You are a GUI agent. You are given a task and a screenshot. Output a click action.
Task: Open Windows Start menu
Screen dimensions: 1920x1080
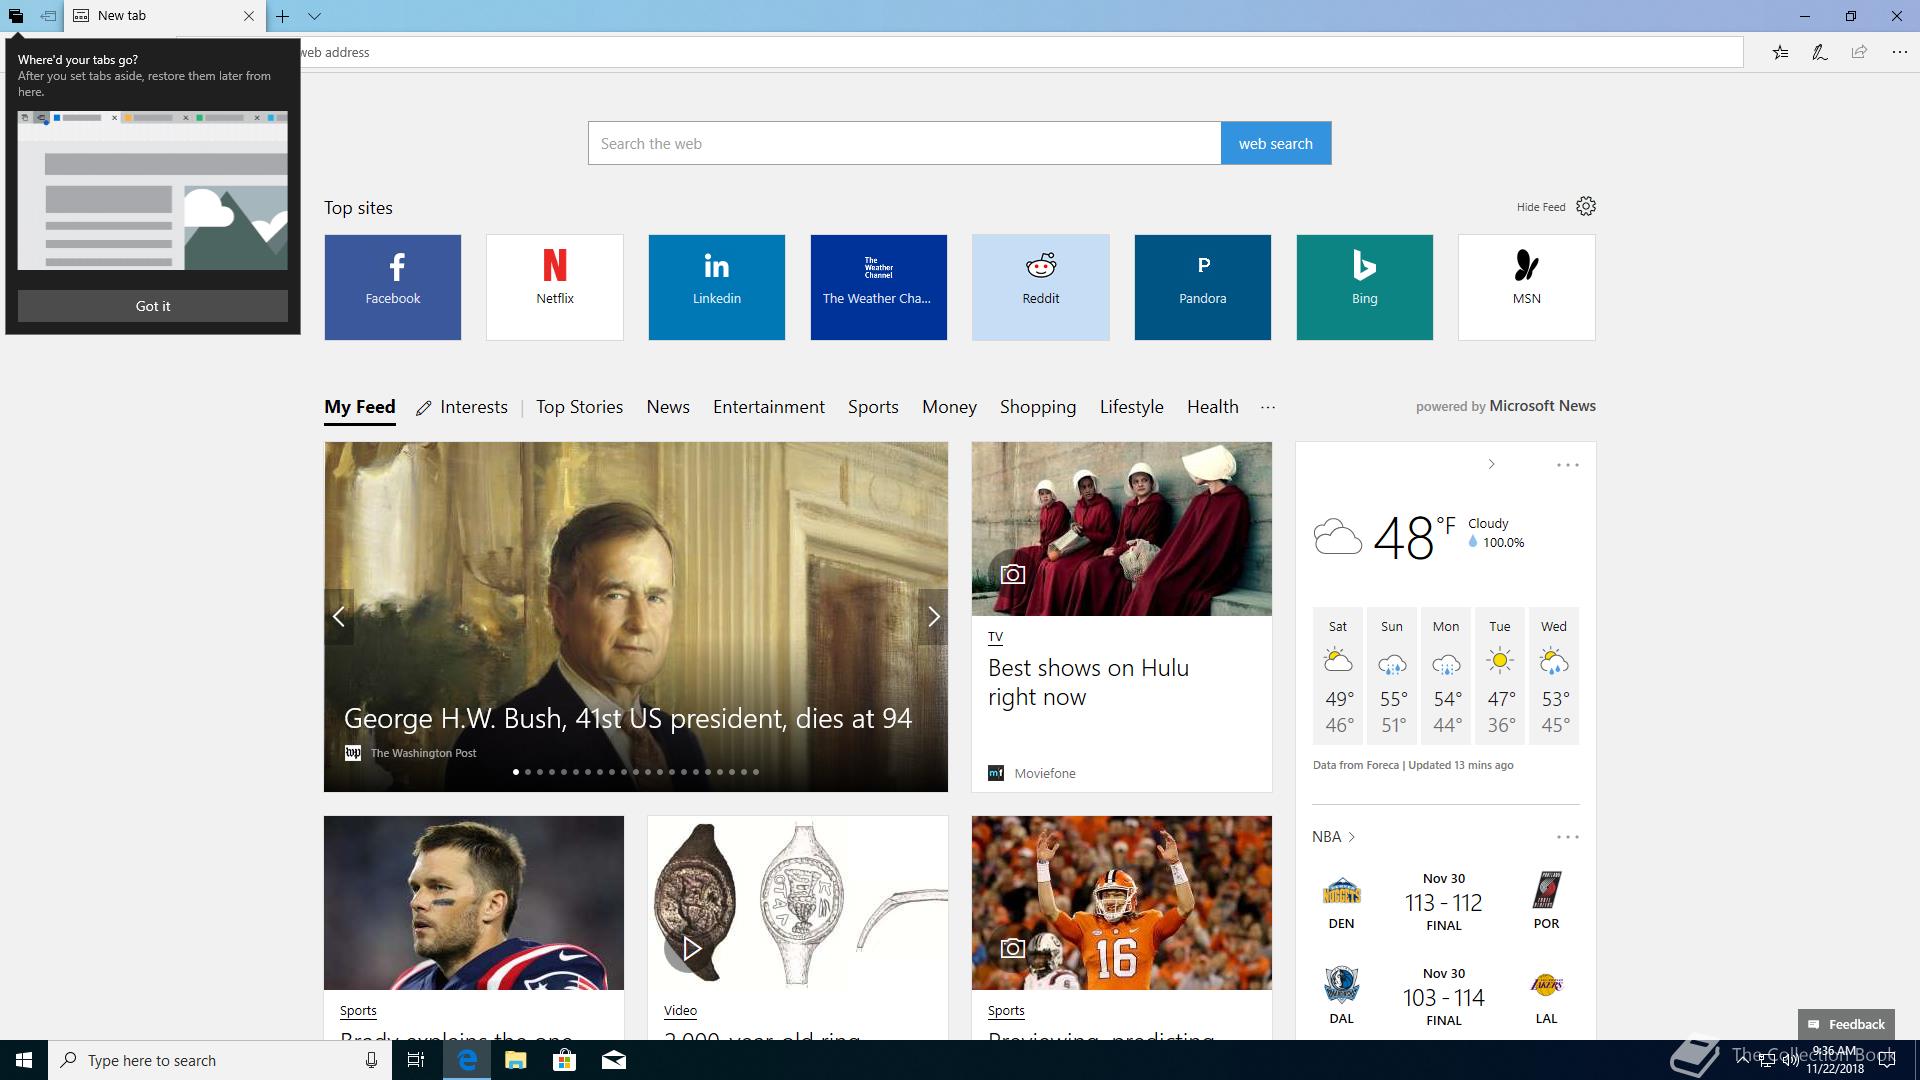[x=24, y=1060]
